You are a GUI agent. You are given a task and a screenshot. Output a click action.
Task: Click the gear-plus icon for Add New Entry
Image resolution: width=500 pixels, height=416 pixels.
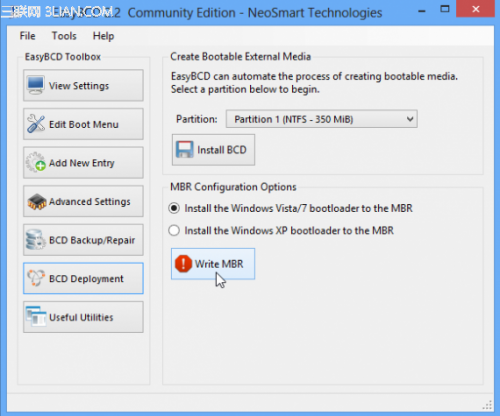pyautogui.click(x=36, y=162)
